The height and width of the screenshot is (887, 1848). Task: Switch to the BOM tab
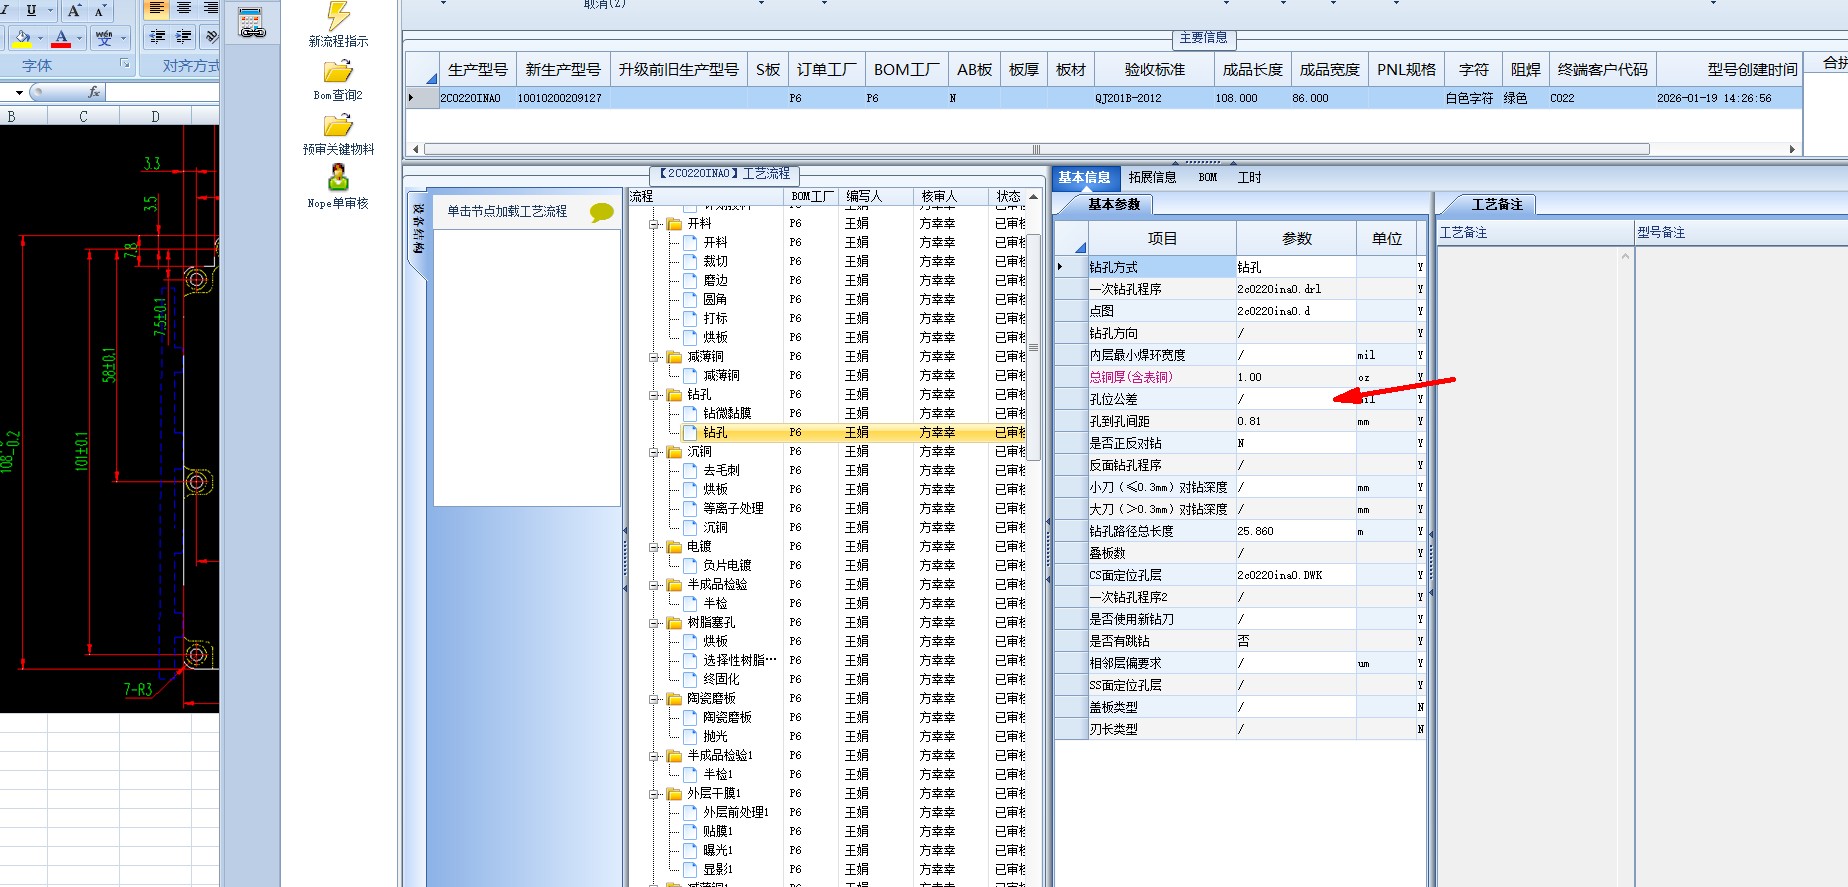[1208, 177]
